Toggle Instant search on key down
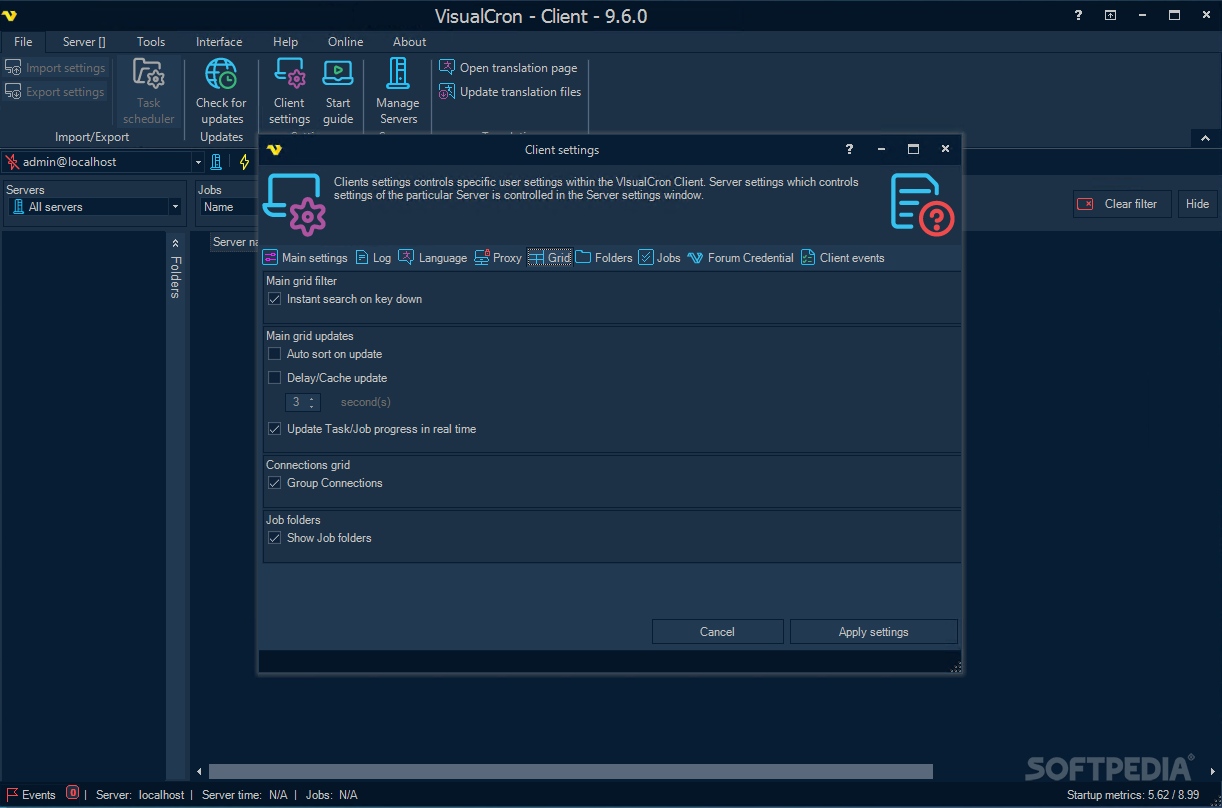This screenshot has height=808, width=1222. (275, 299)
